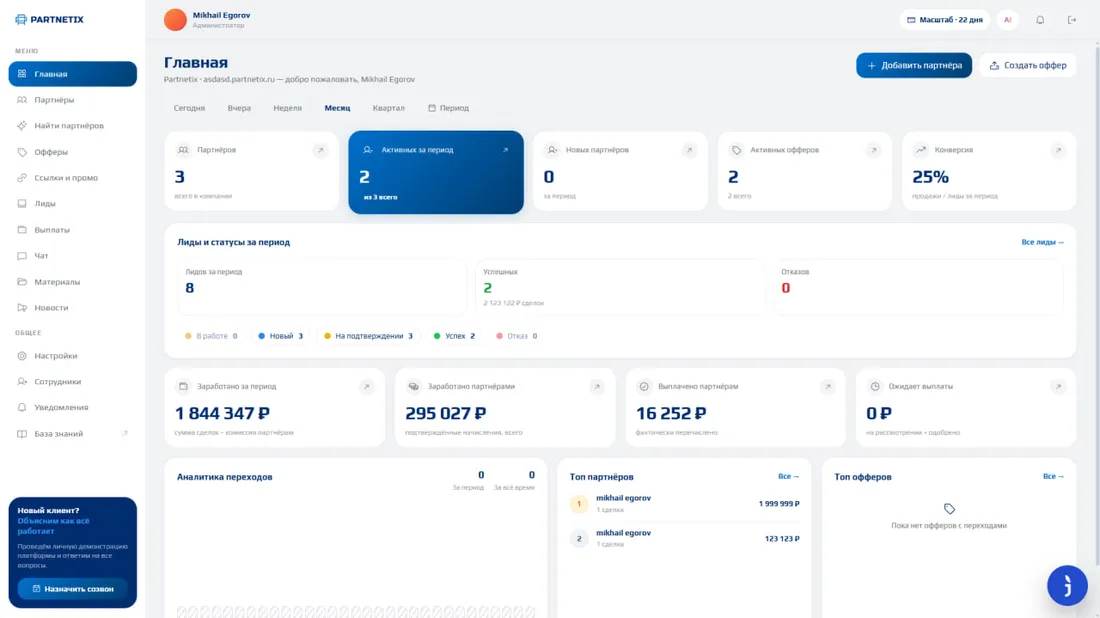Filter by Отказ status chip

pyautogui.click(x=517, y=336)
